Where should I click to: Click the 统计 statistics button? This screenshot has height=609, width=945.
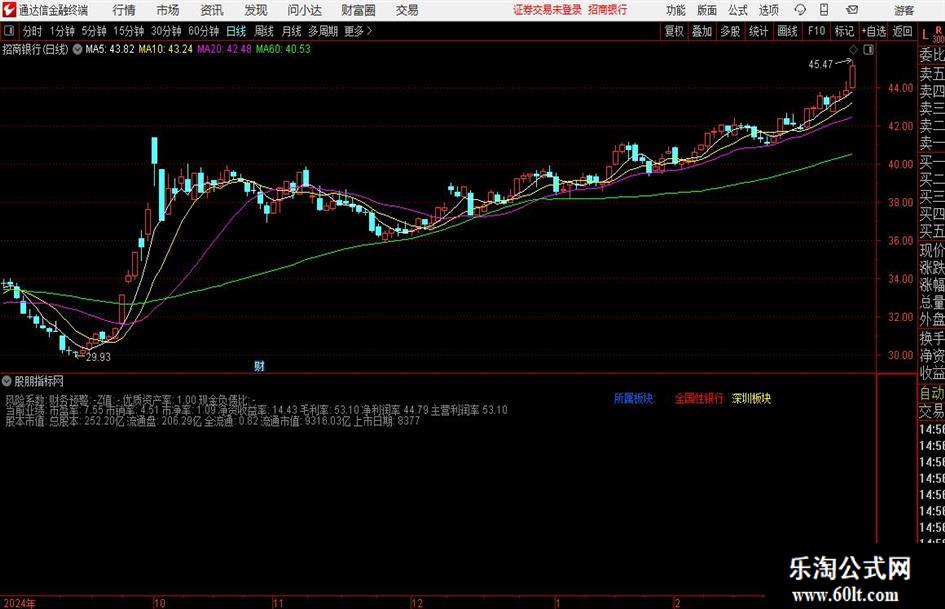tap(758, 31)
